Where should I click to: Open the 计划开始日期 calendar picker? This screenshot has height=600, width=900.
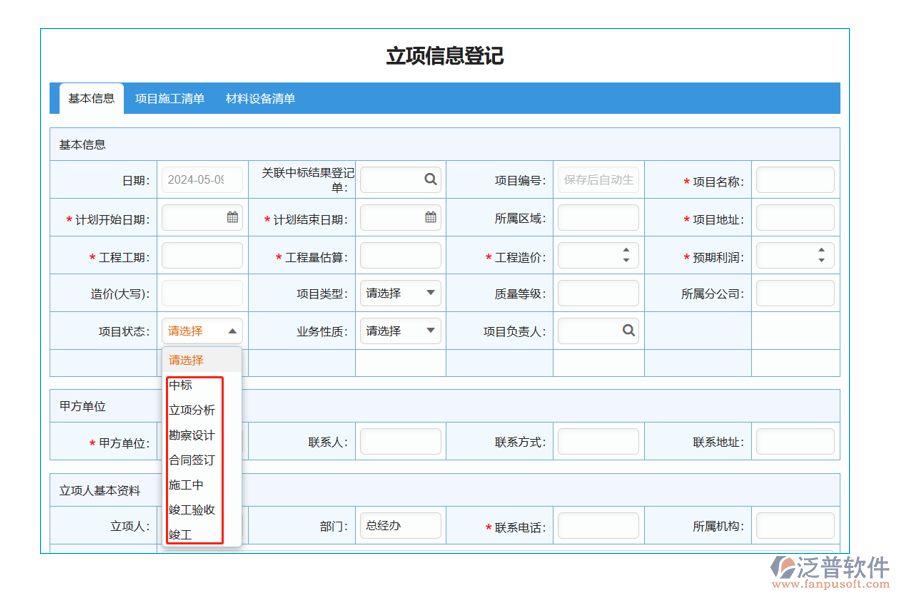pyautogui.click(x=231, y=217)
